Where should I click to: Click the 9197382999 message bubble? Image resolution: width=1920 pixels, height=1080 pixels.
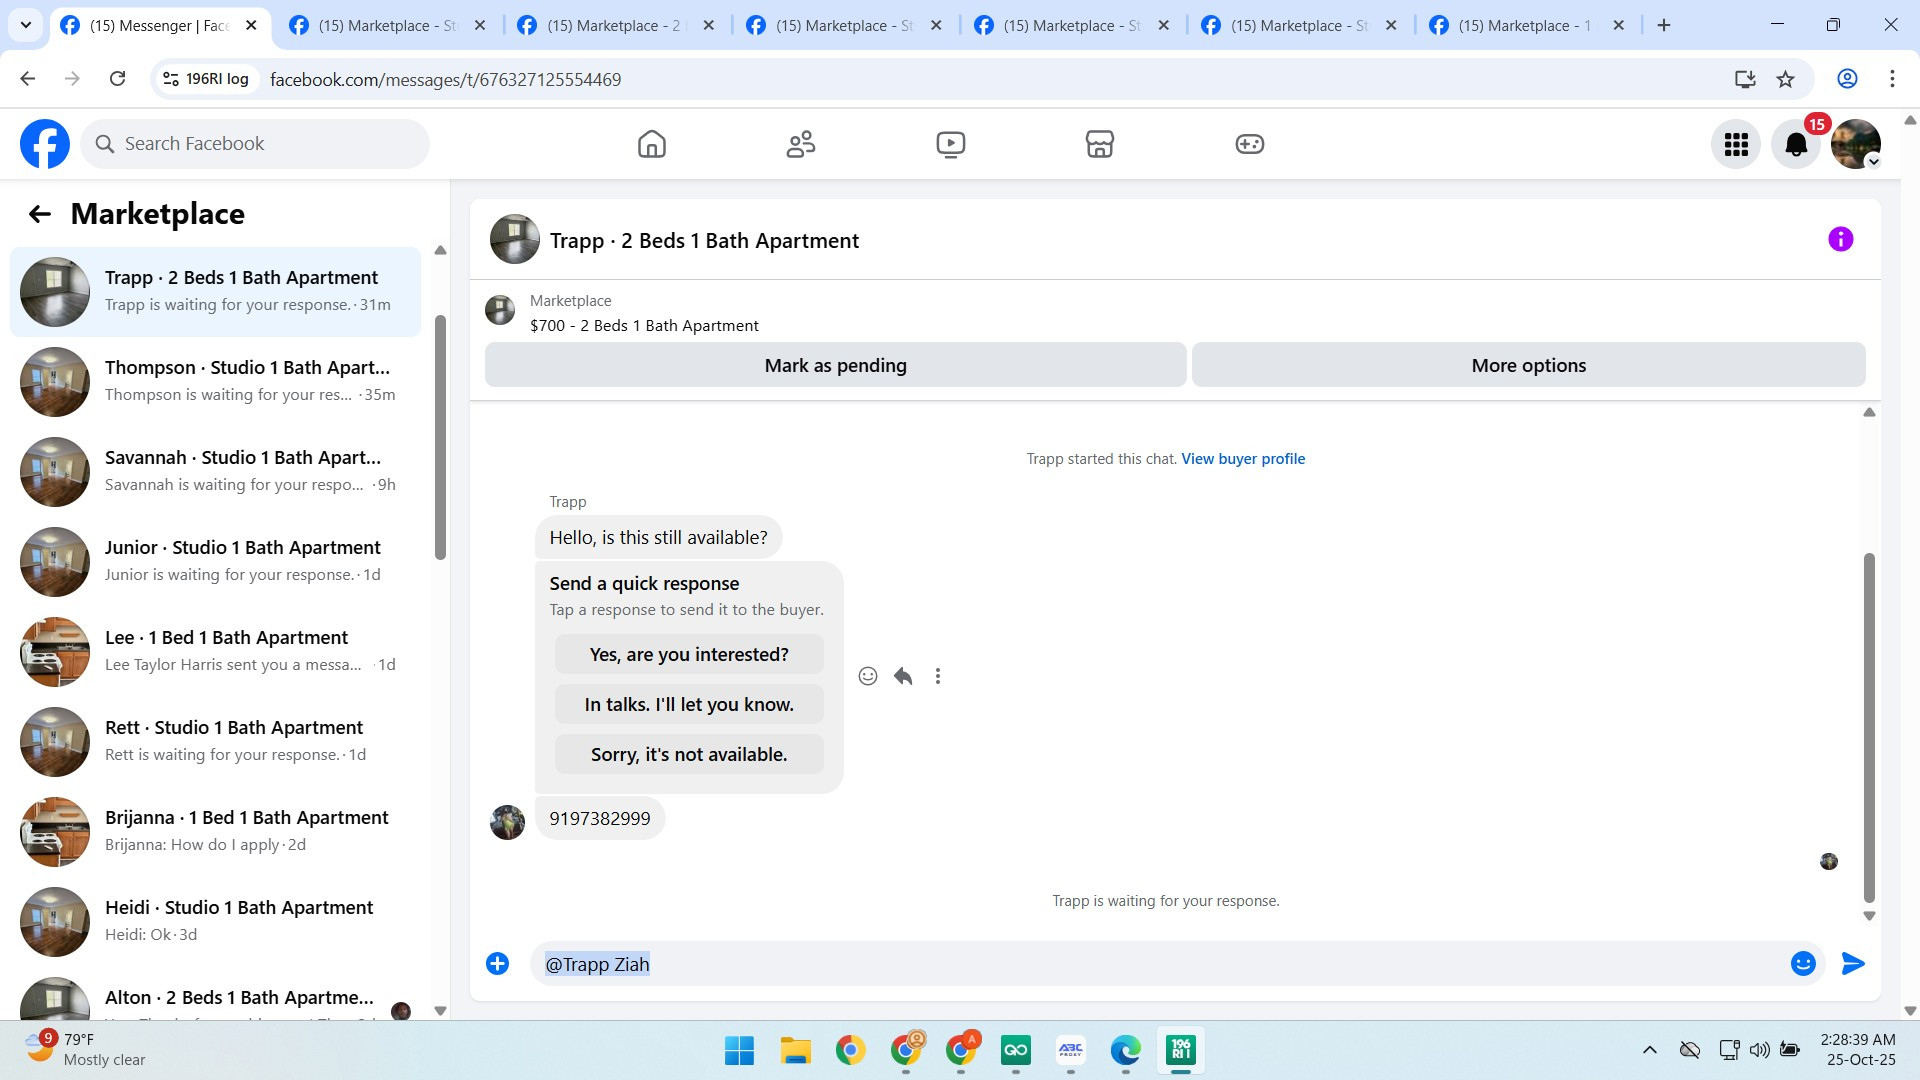coord(600,818)
